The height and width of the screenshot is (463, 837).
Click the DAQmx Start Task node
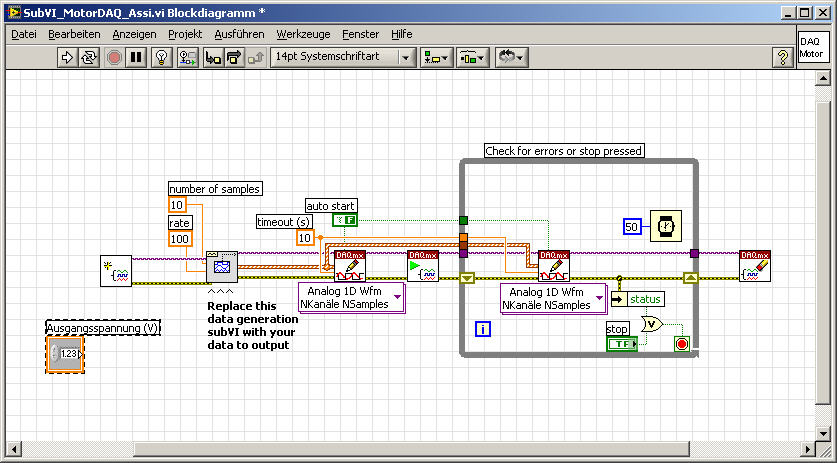click(x=422, y=267)
